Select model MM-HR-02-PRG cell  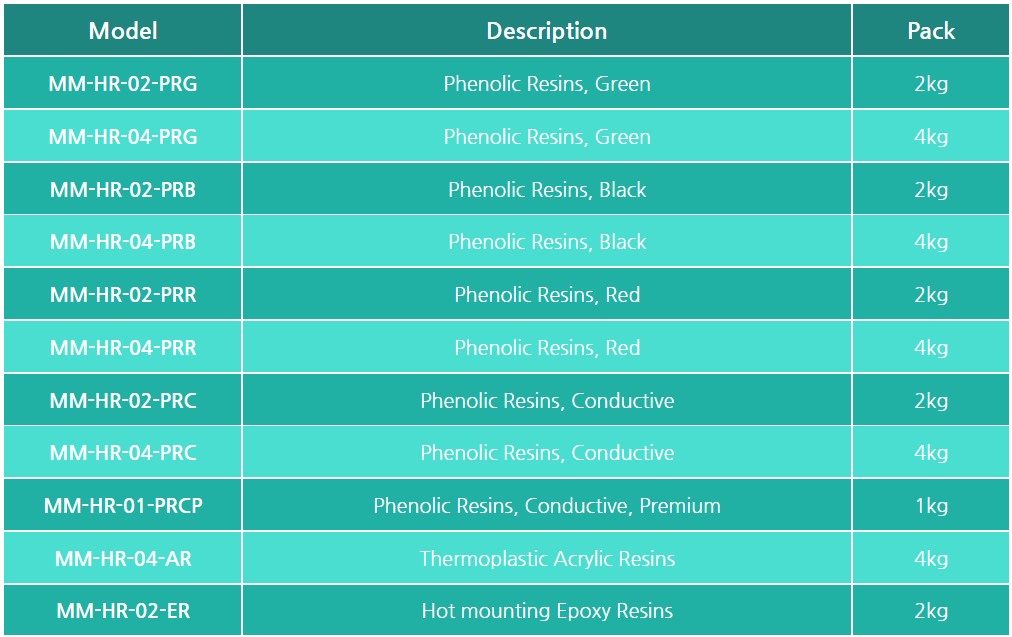point(123,83)
